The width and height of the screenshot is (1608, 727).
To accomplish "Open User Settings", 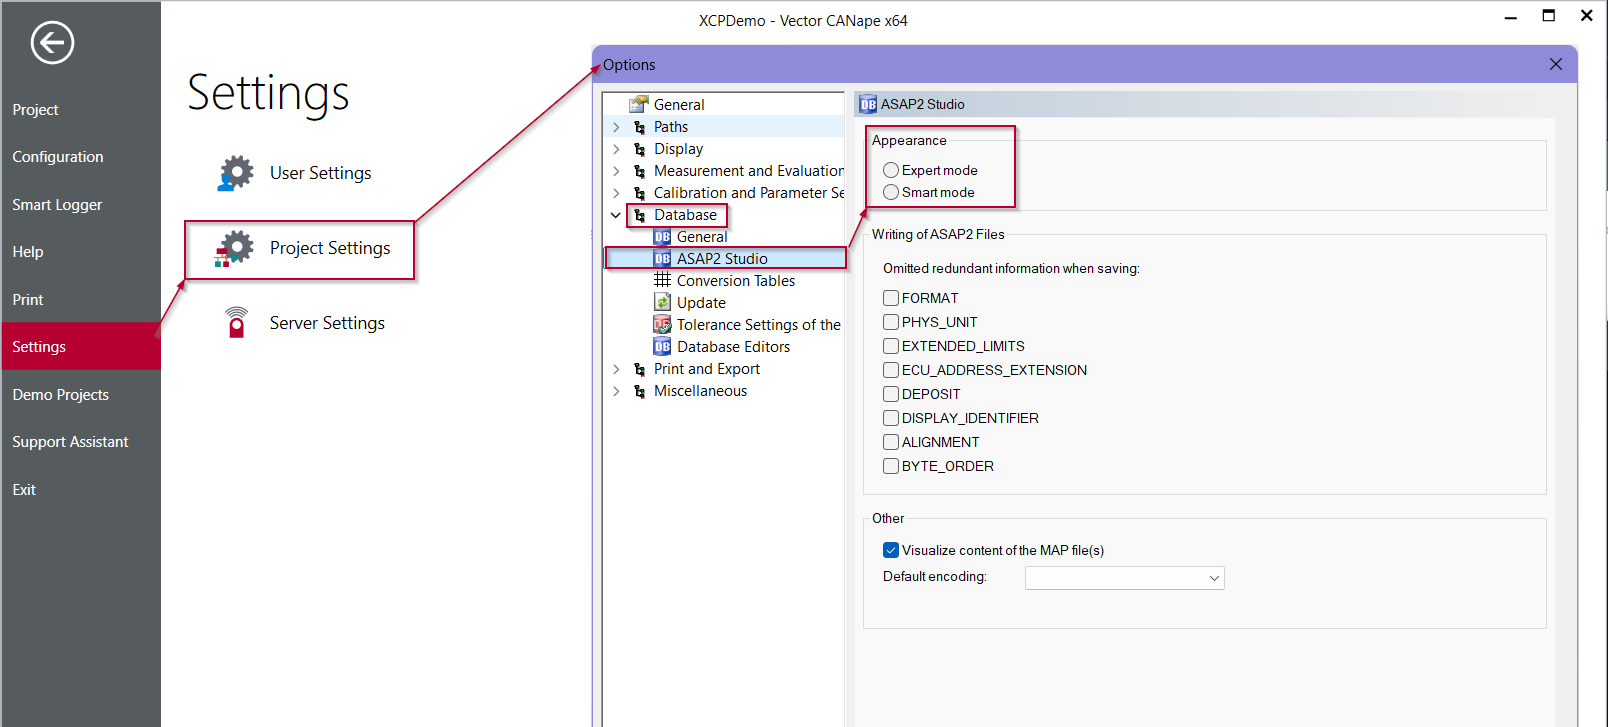I will coord(320,173).
